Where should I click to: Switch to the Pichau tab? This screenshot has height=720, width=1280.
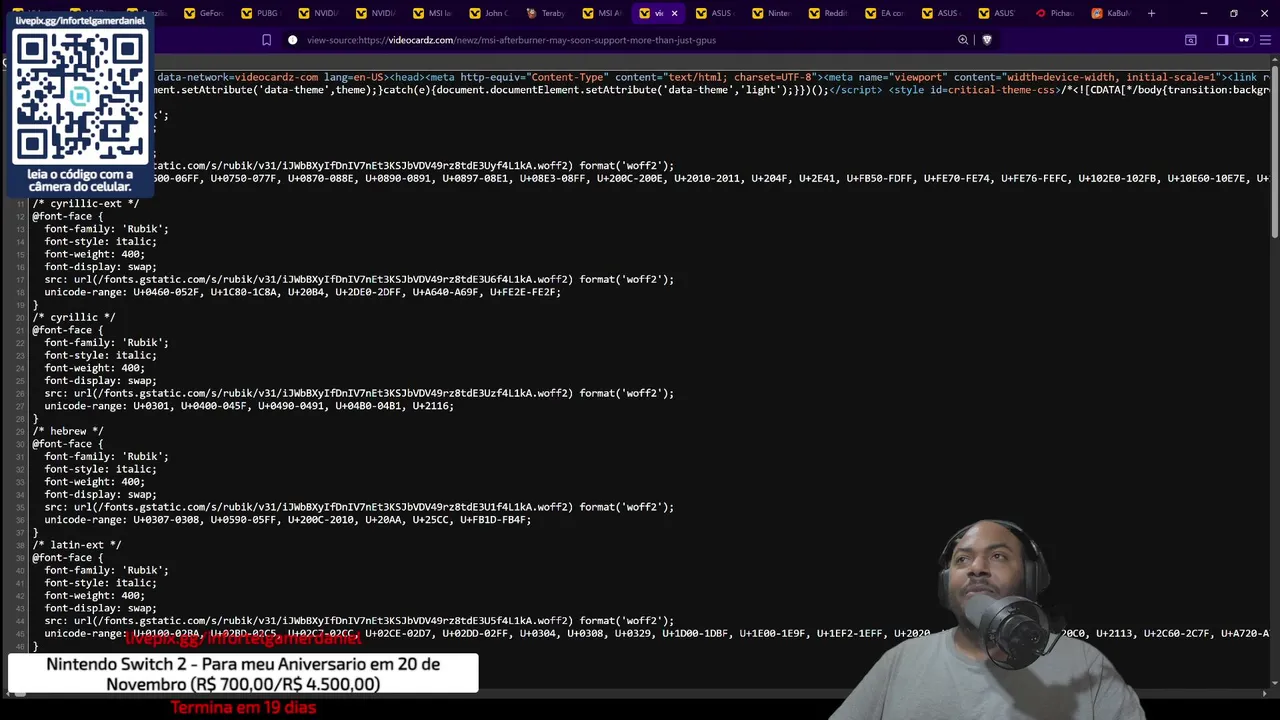(1057, 13)
